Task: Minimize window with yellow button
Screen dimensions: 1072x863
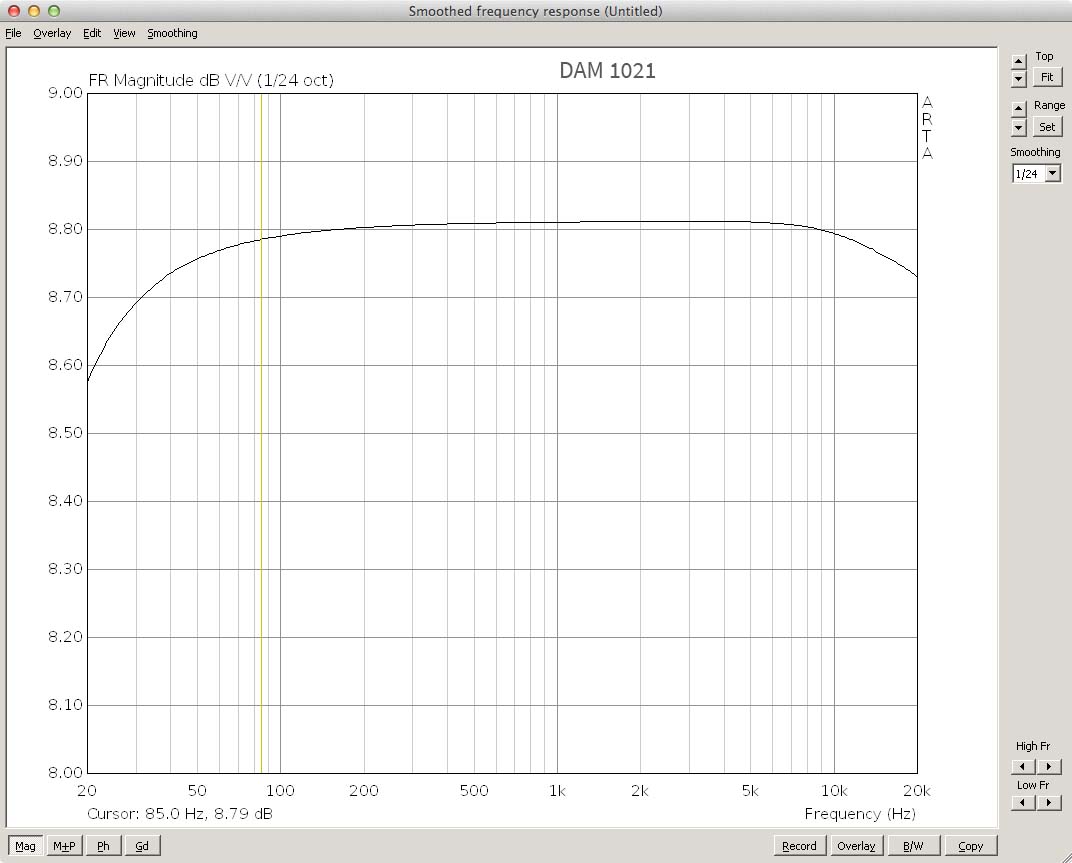Action: pyautogui.click(x=34, y=11)
